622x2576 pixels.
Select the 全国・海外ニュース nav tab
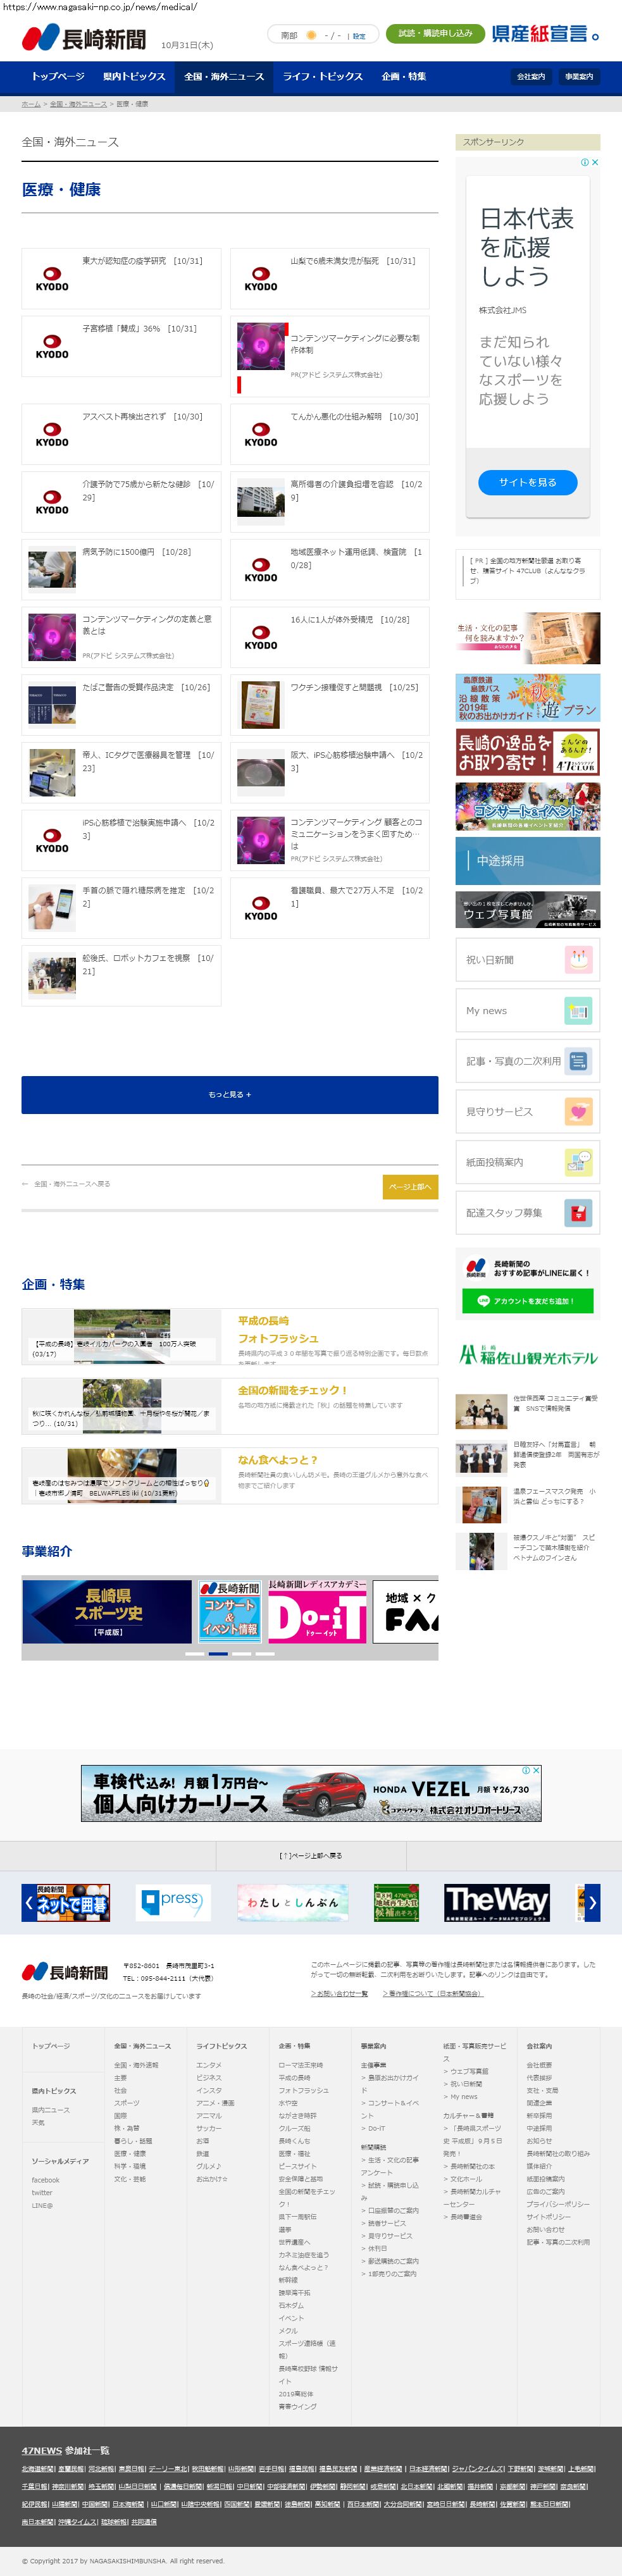[x=224, y=76]
